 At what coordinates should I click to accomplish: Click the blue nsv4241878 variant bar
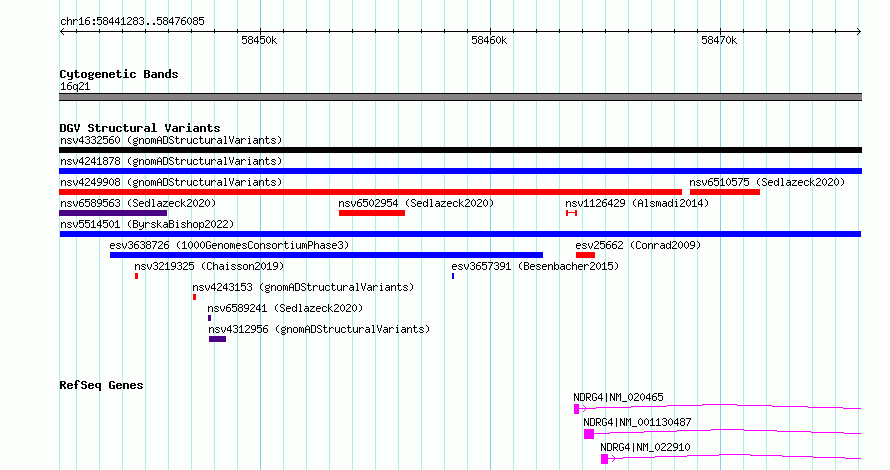coord(460,171)
